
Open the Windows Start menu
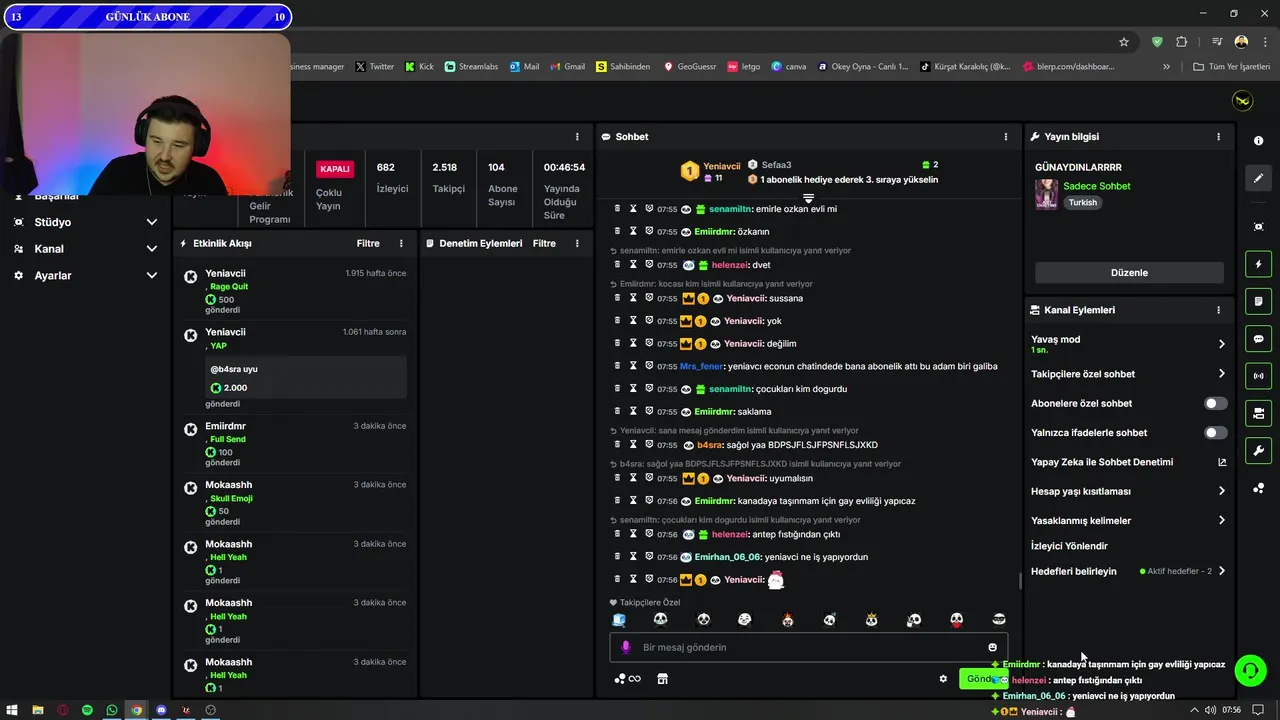click(x=11, y=710)
